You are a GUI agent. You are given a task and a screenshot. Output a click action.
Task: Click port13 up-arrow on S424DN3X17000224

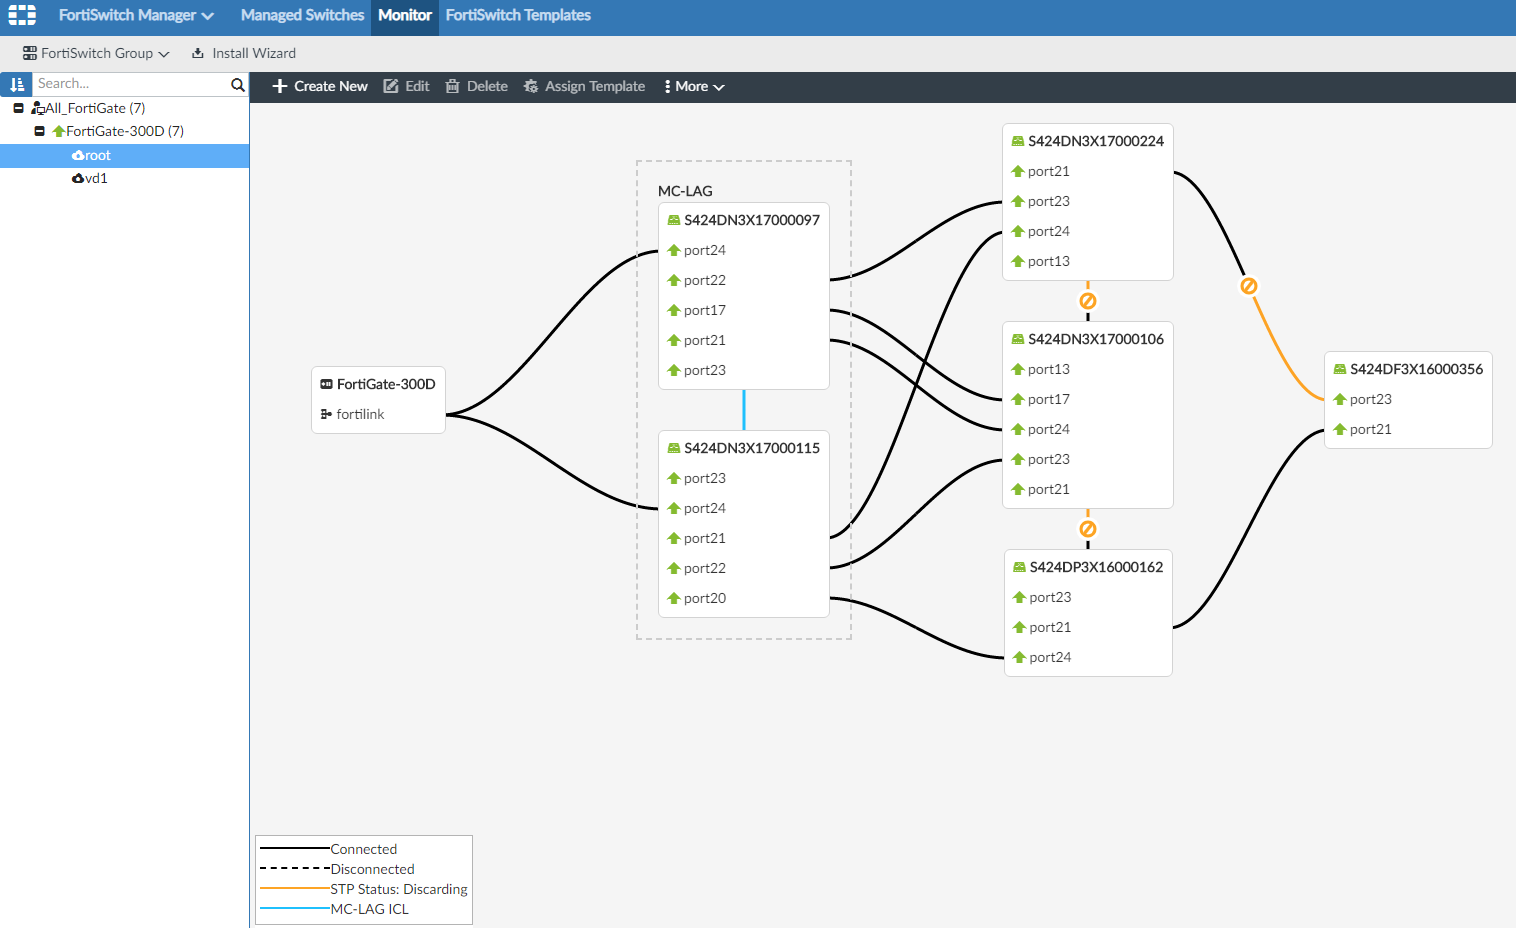[x=1018, y=261]
